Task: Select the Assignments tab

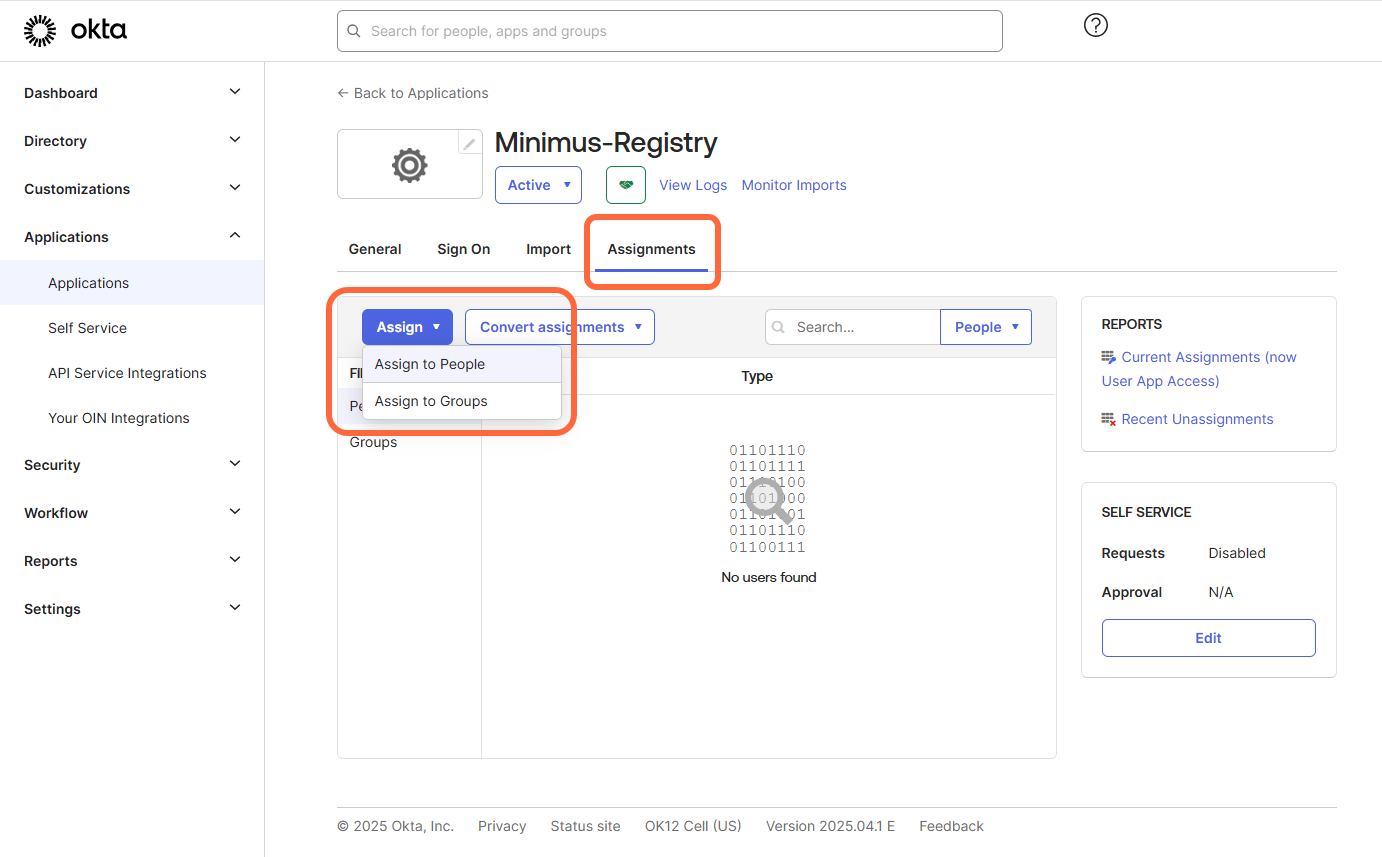Action: [x=651, y=249]
